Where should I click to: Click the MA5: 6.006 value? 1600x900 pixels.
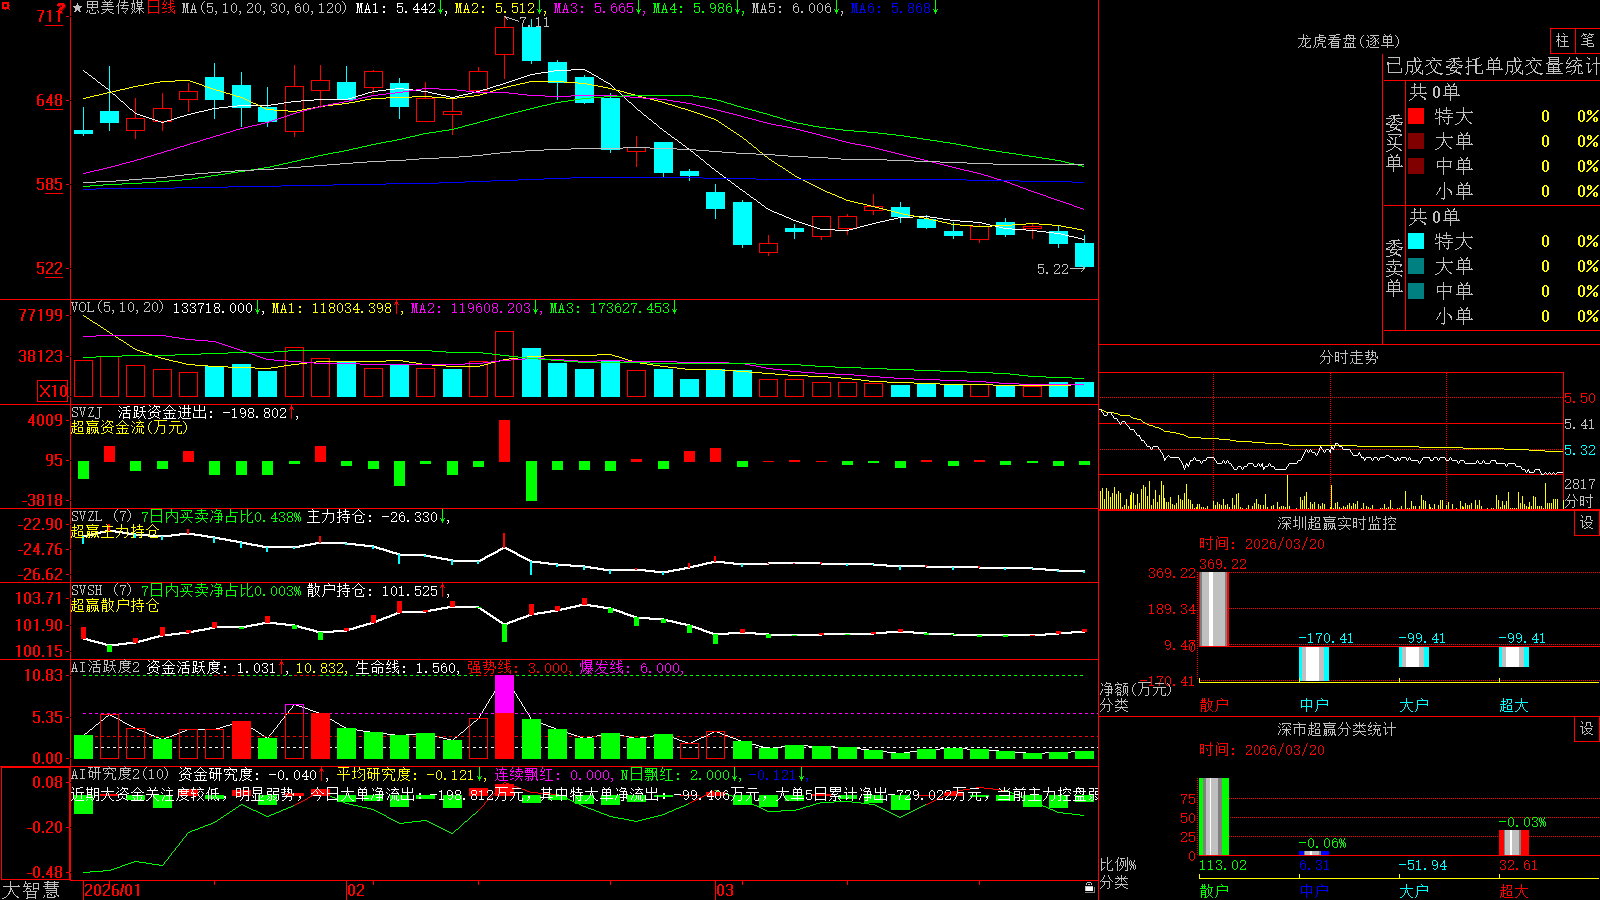coord(796,8)
